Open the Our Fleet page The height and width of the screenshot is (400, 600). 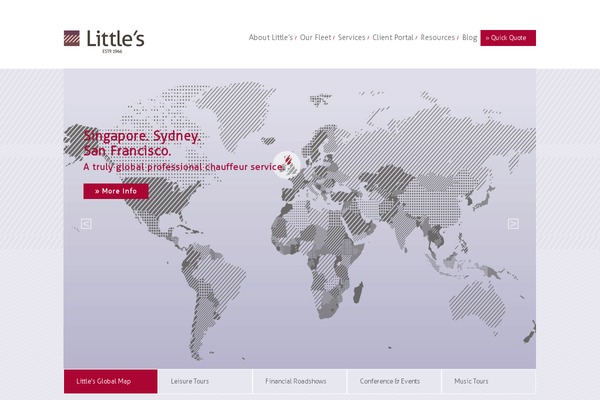click(315, 38)
